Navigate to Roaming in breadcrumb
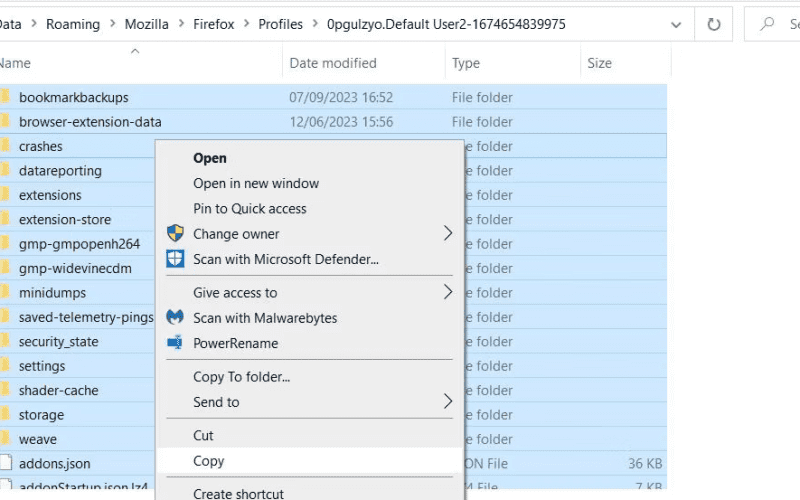Screen dimensions: 800x500 click(73, 24)
